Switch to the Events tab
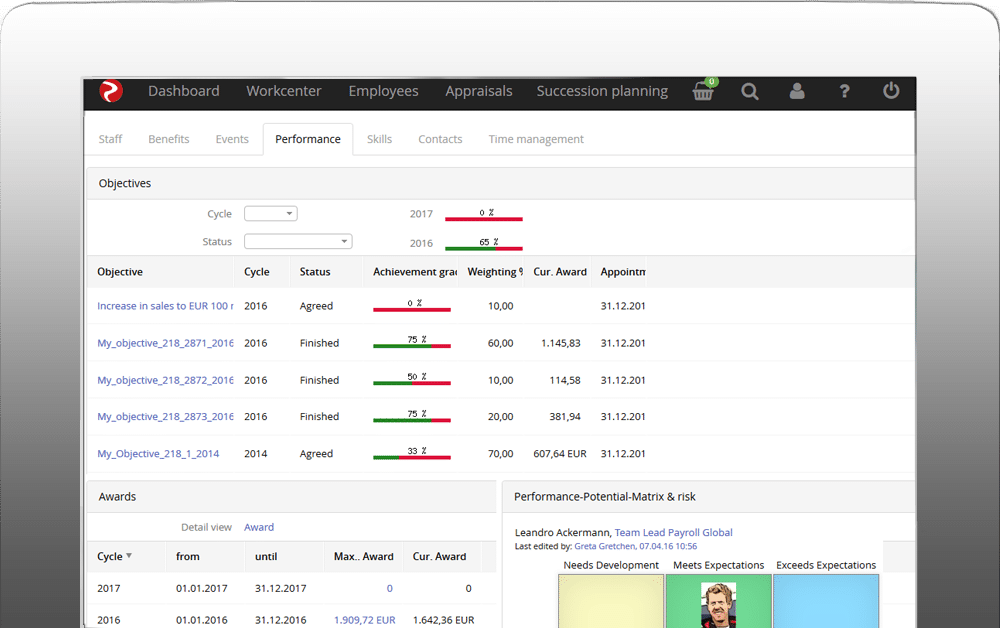1000x628 pixels. [232, 139]
